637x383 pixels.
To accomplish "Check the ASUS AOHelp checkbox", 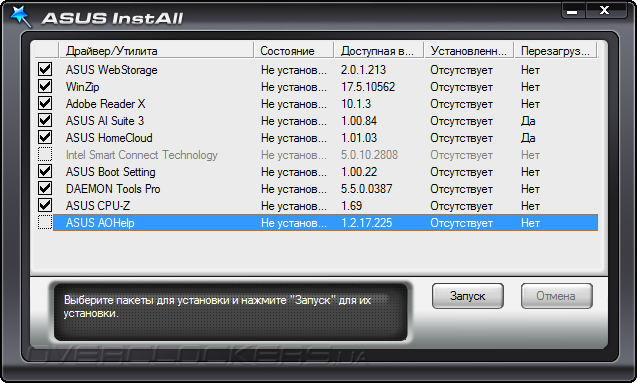I will [45, 223].
